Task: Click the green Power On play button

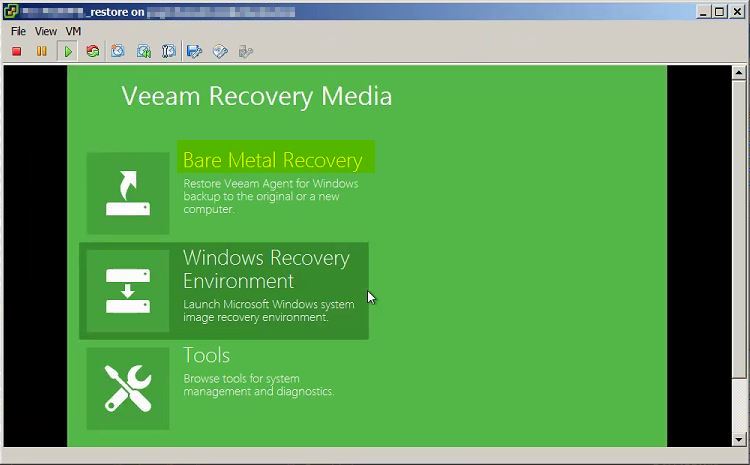Action: (x=68, y=51)
